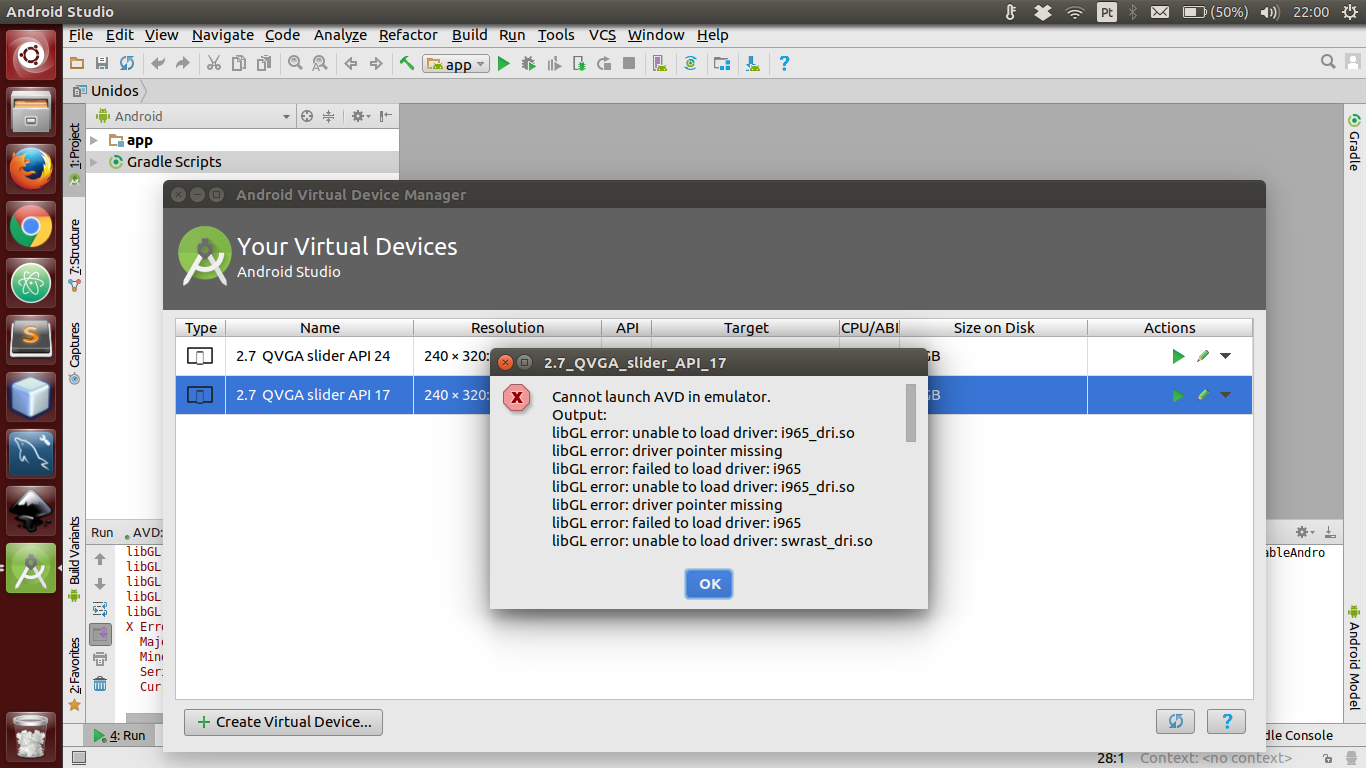The height and width of the screenshot is (768, 1366).
Task: Stop the running process with the square icon
Action: click(x=629, y=63)
